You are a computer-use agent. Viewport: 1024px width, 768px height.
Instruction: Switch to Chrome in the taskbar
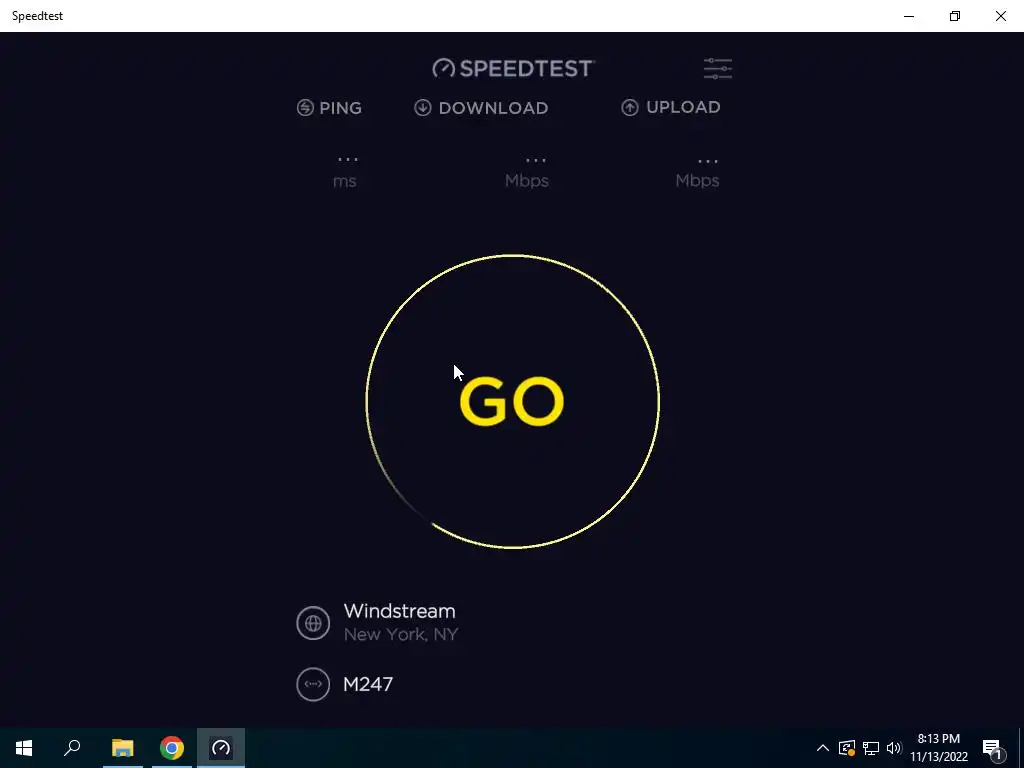coord(172,748)
